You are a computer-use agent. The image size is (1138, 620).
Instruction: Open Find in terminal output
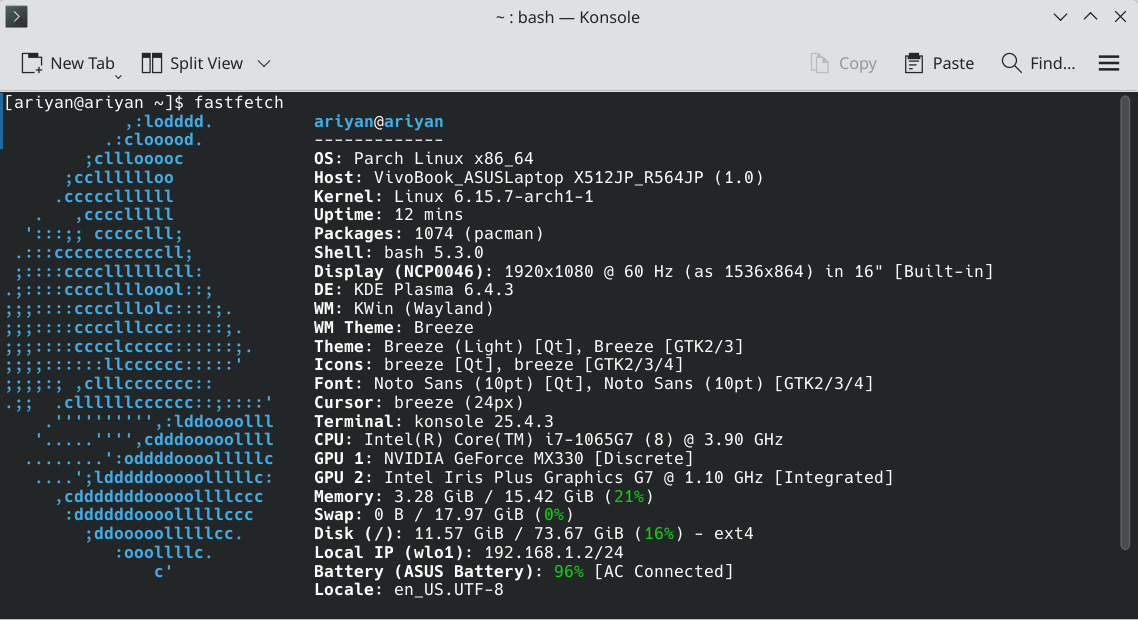(1038, 63)
